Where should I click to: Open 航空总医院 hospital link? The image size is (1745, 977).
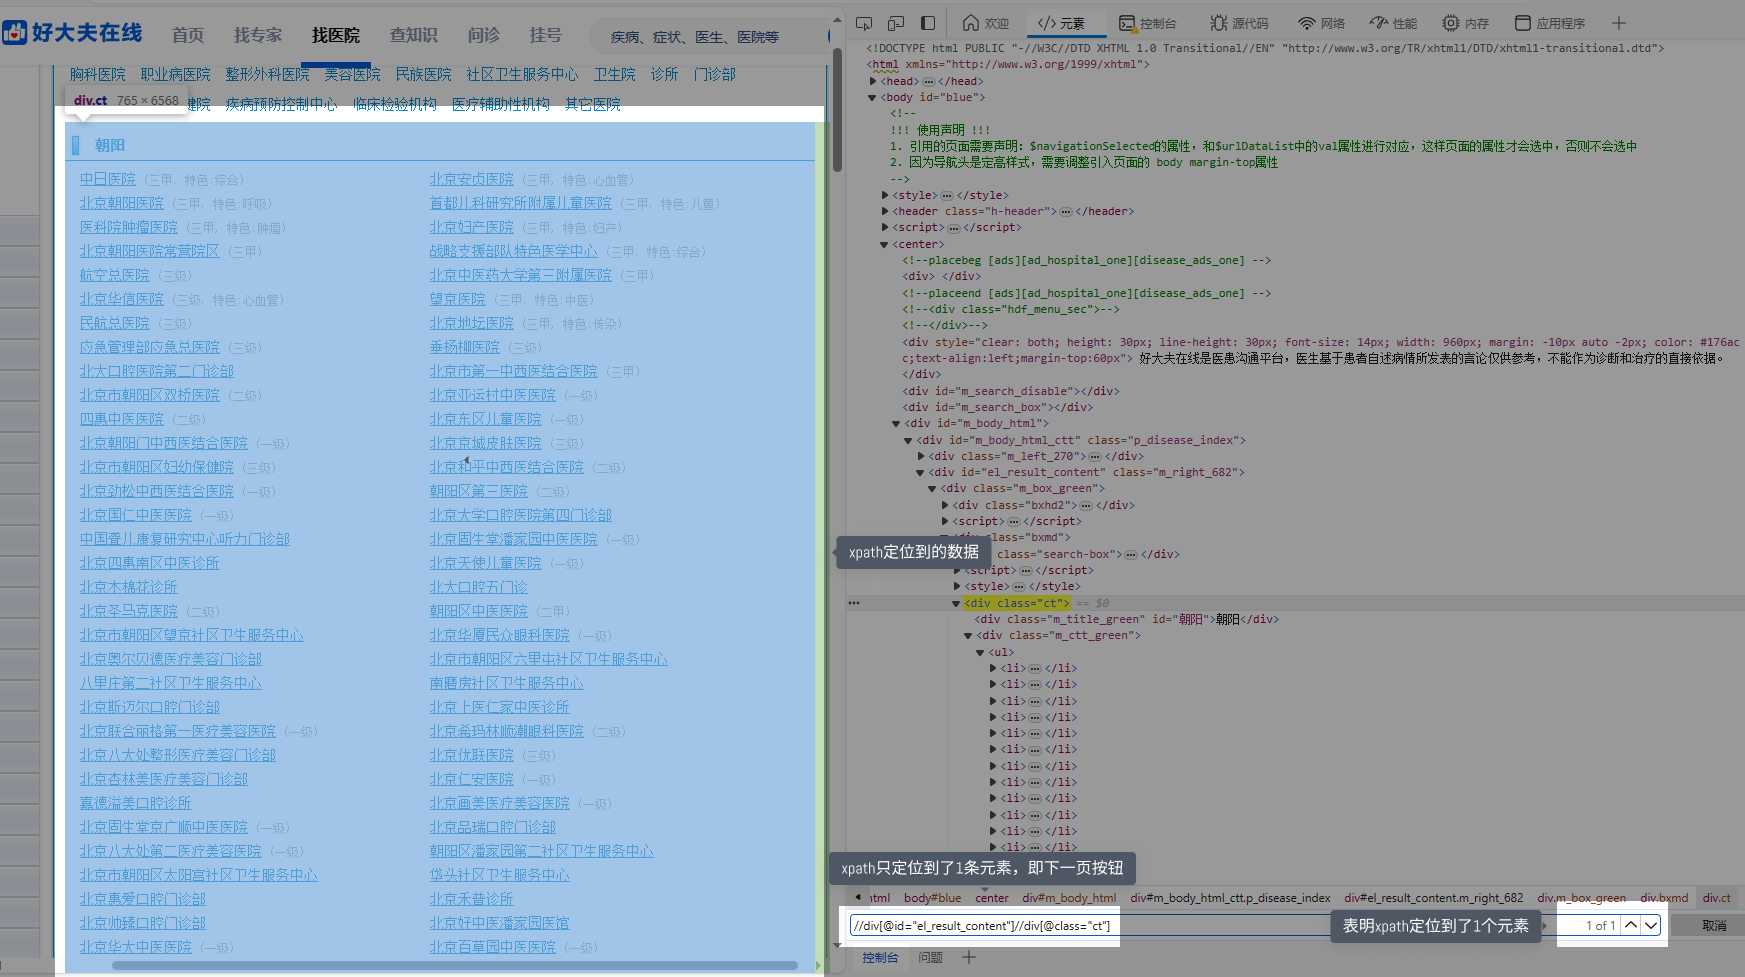(115, 275)
